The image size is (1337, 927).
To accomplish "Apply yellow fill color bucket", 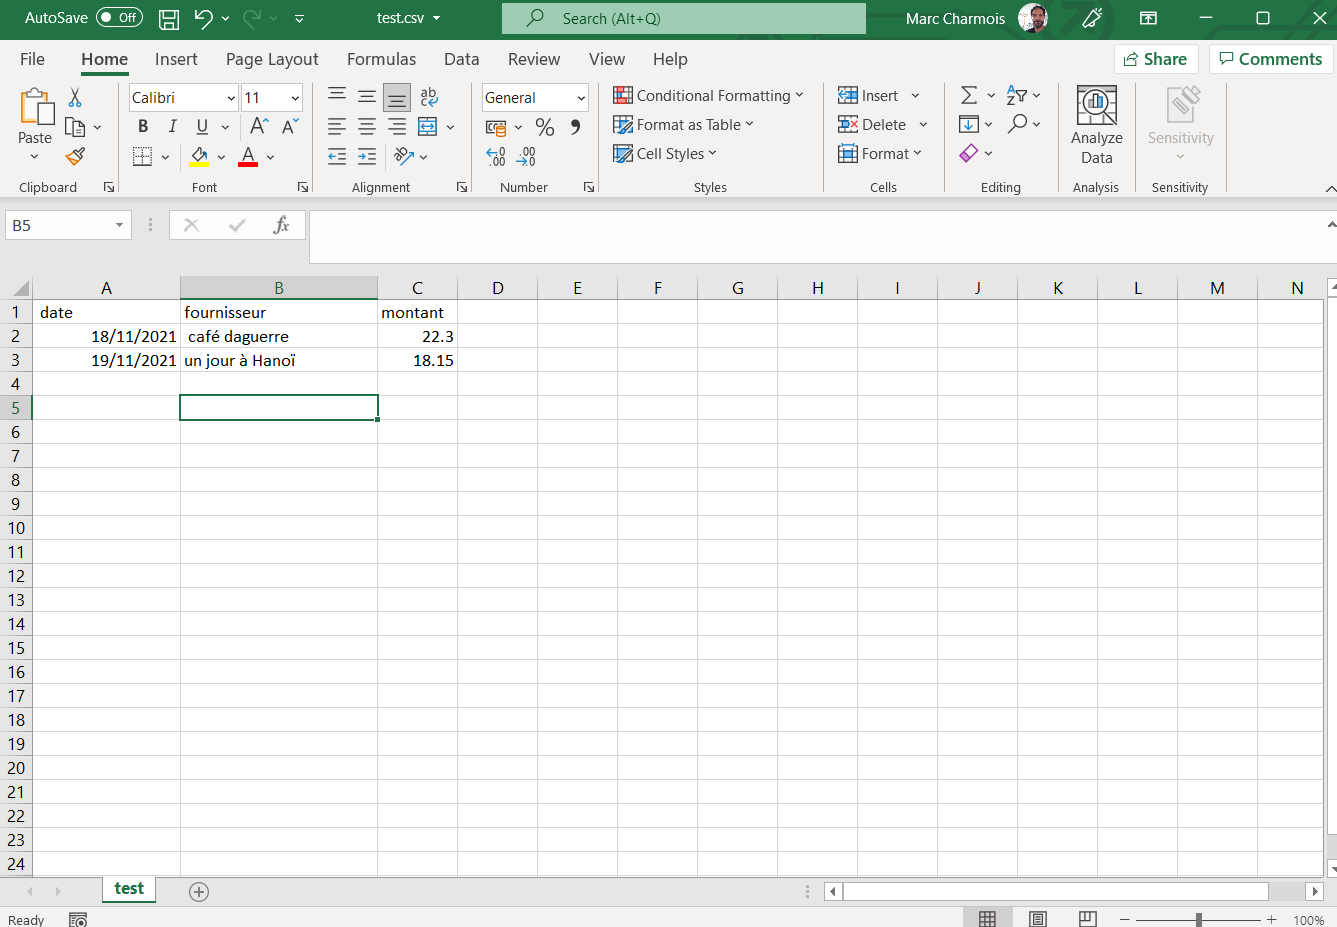I will [x=199, y=156].
